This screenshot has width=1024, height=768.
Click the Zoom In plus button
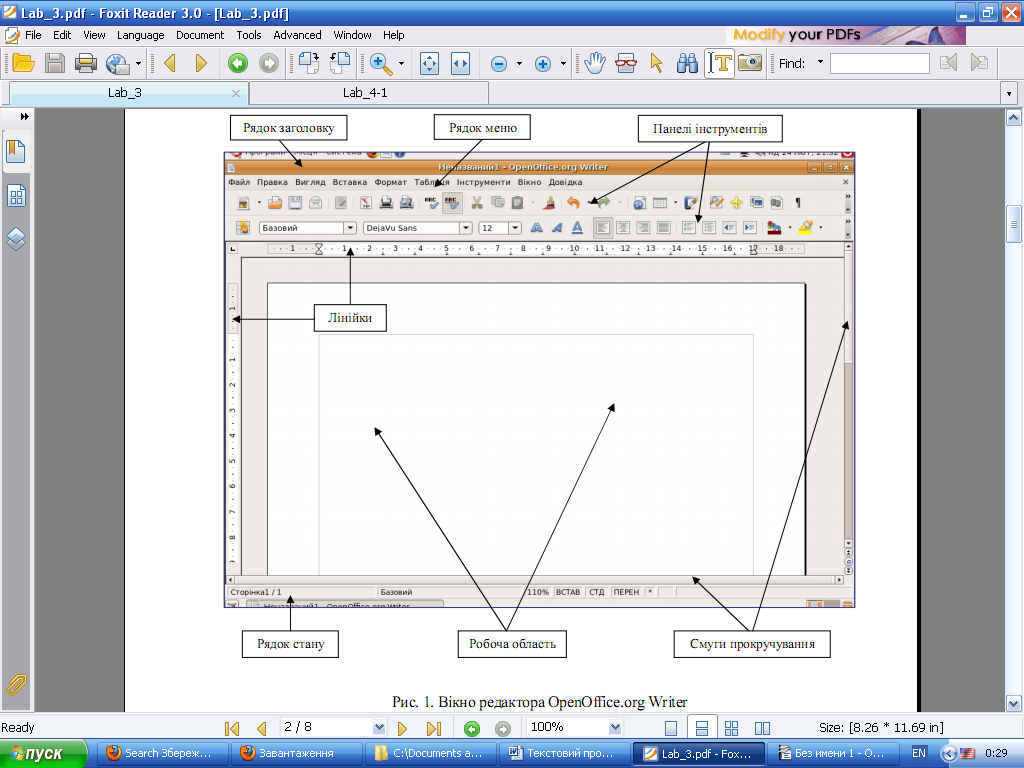[x=543, y=63]
